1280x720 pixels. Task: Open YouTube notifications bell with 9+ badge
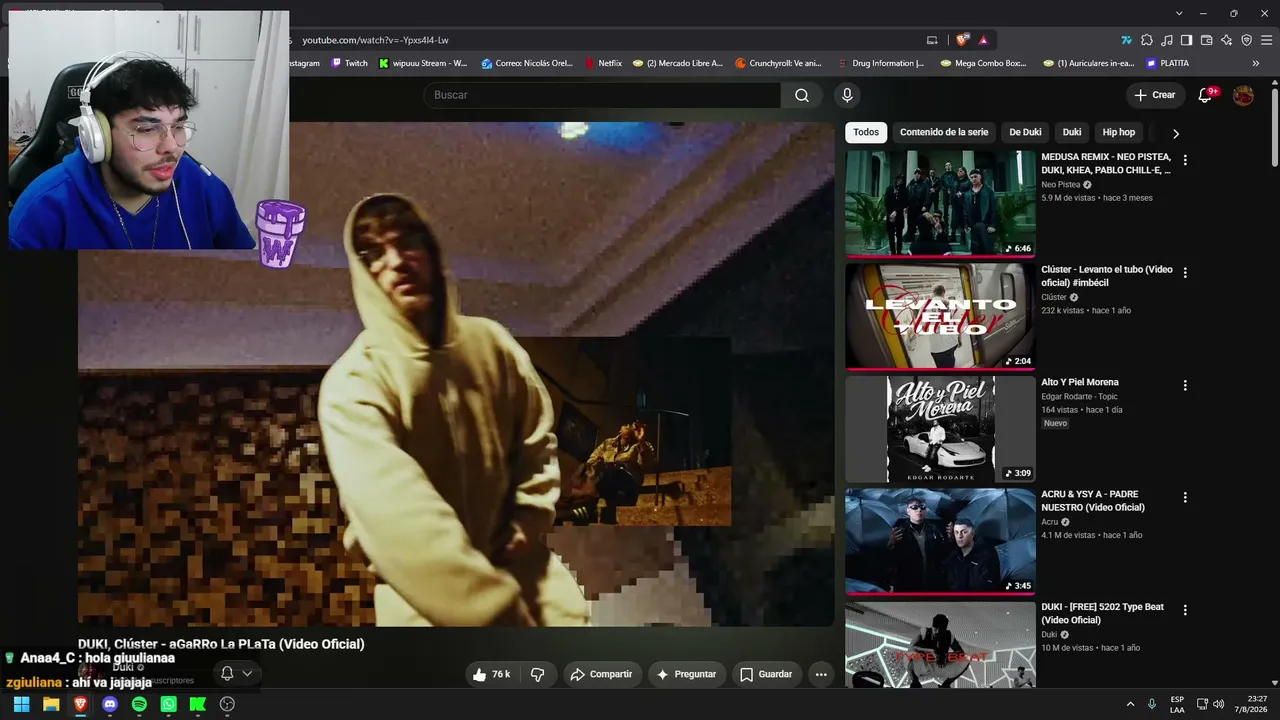coord(1206,95)
